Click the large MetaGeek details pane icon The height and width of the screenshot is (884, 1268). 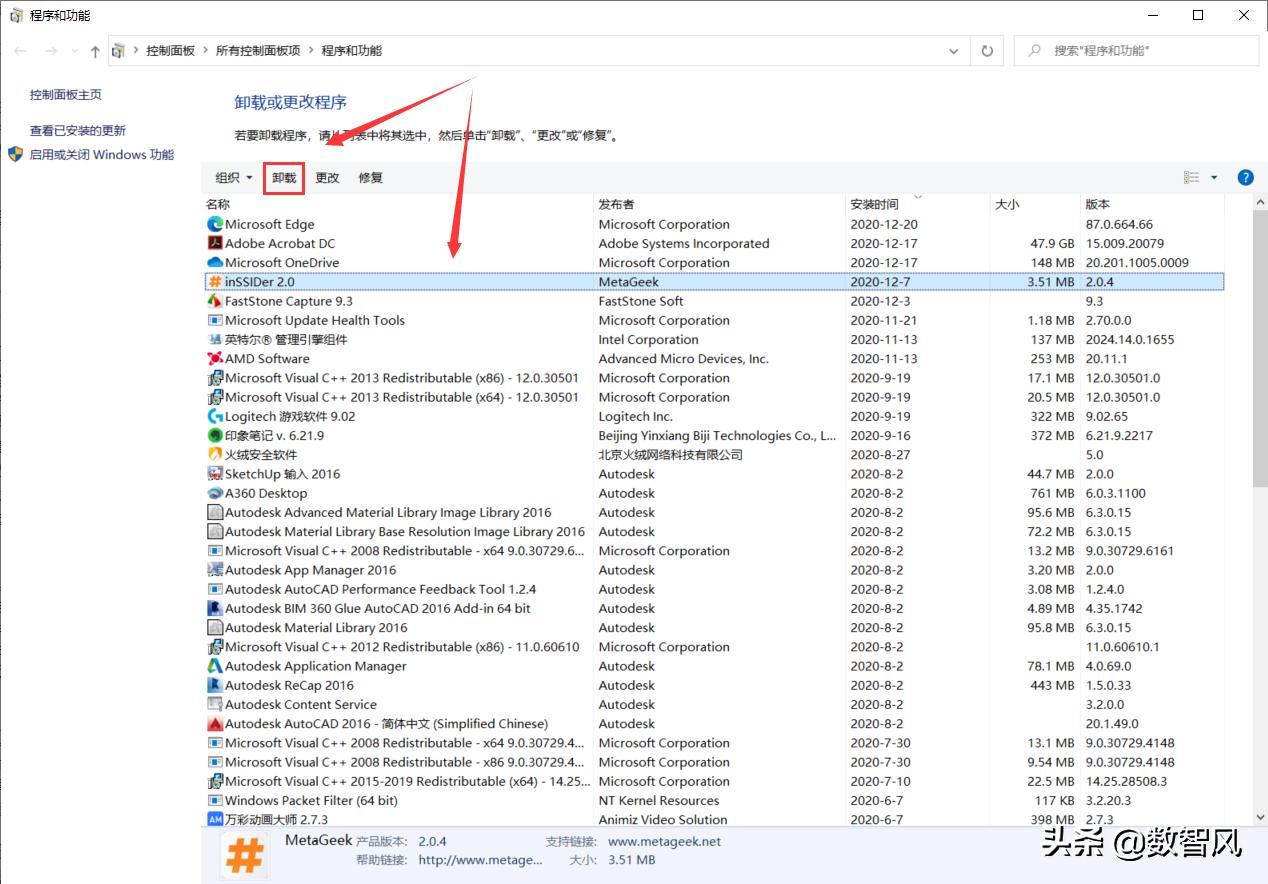click(244, 856)
